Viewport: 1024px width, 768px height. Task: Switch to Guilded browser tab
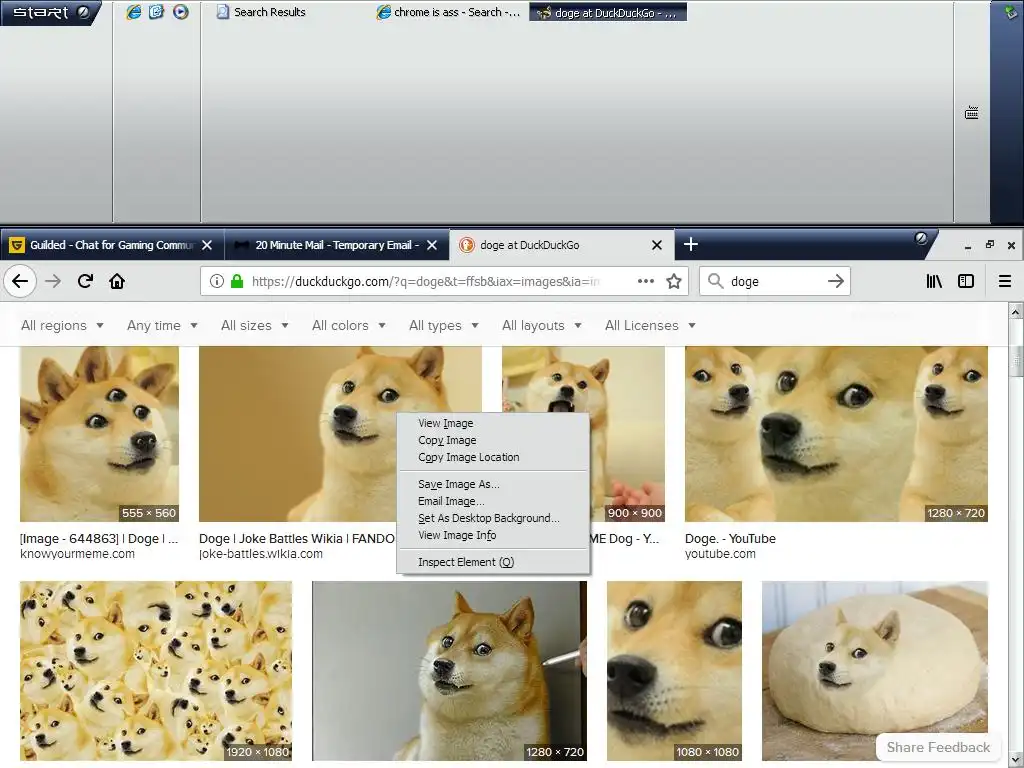point(103,245)
